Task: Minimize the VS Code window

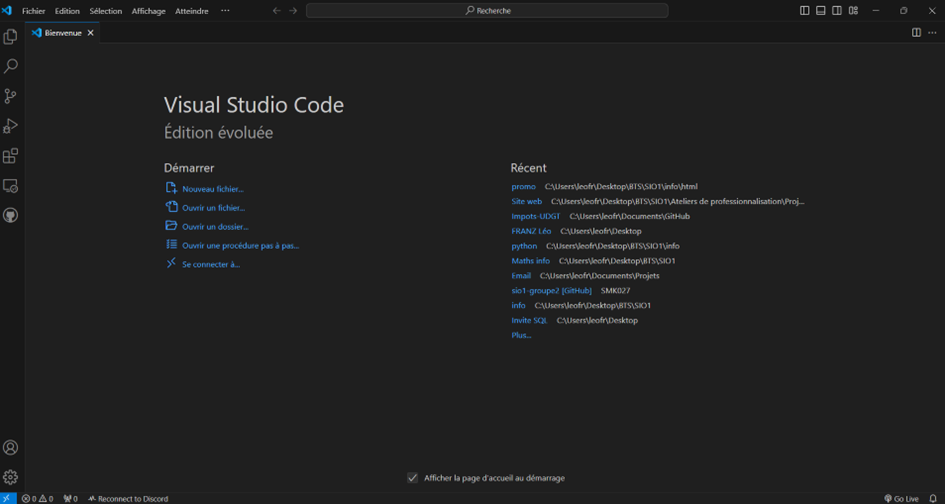Action: click(x=876, y=11)
